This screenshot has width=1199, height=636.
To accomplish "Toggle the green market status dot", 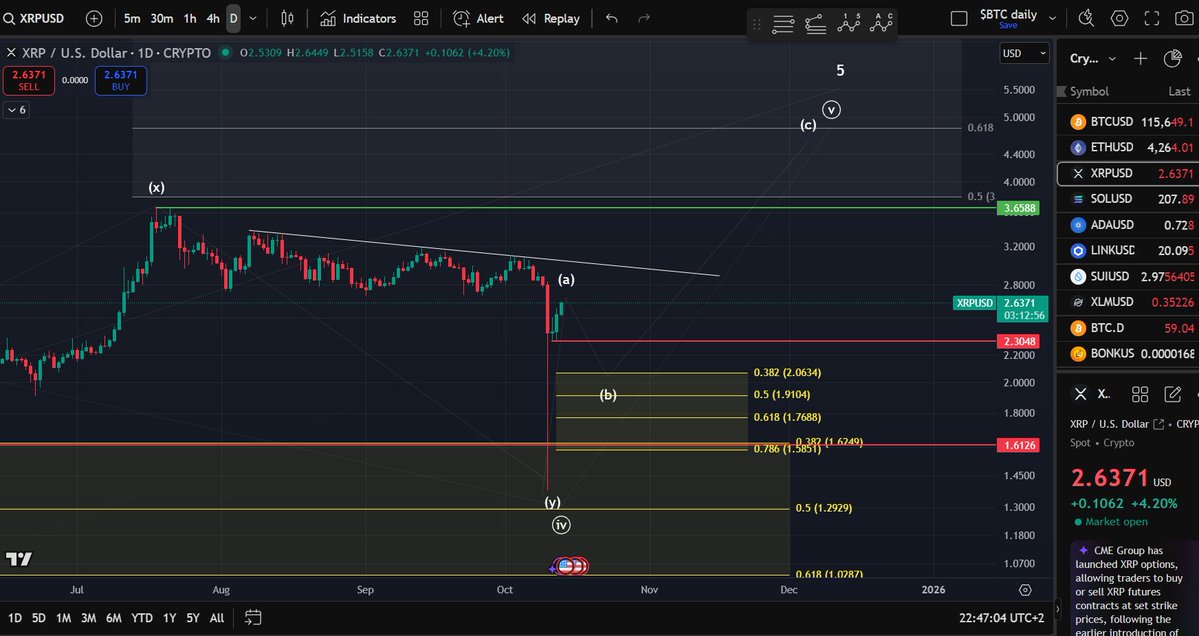I will tap(225, 53).
